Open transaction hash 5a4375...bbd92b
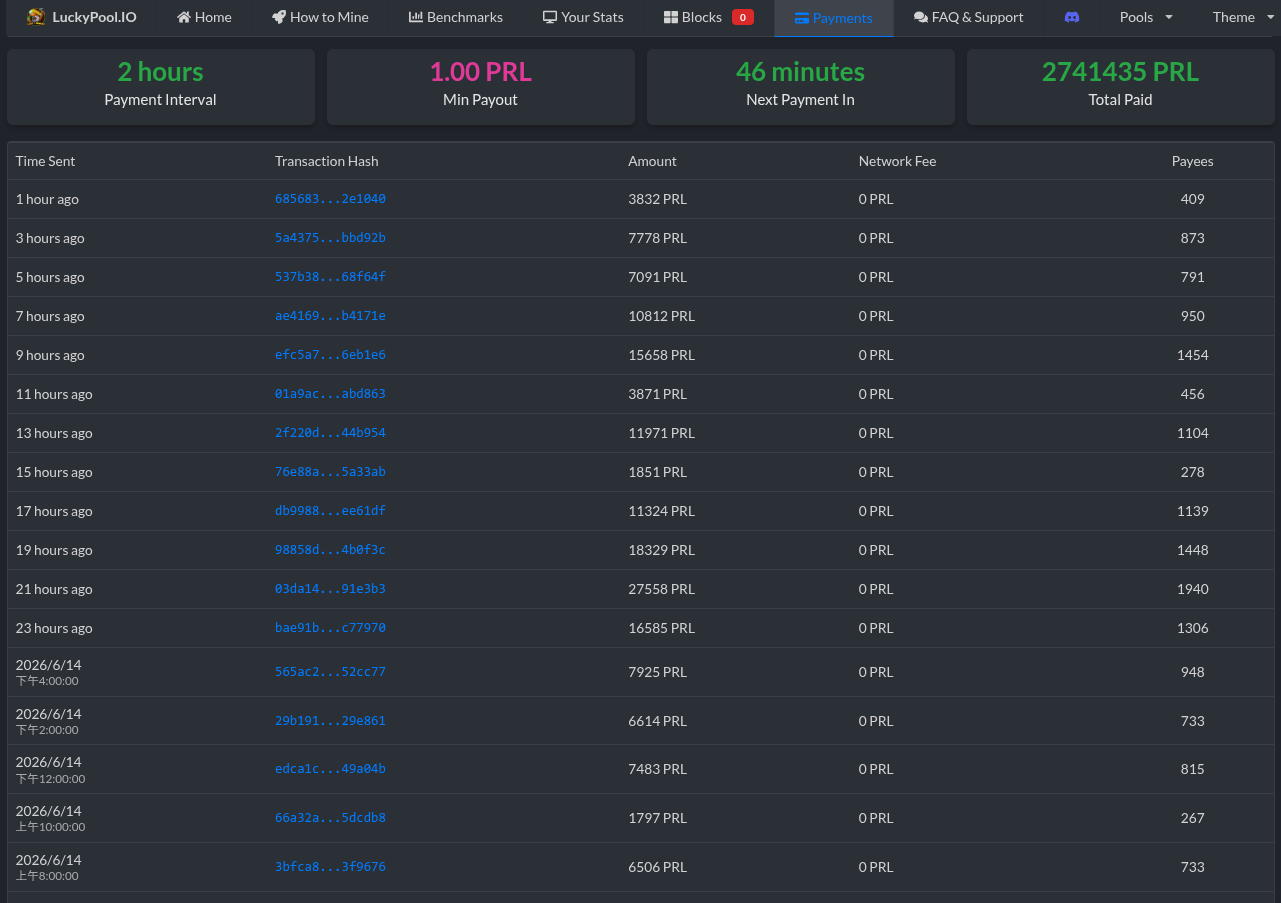Viewport: 1281px width, 903px height. coord(330,238)
